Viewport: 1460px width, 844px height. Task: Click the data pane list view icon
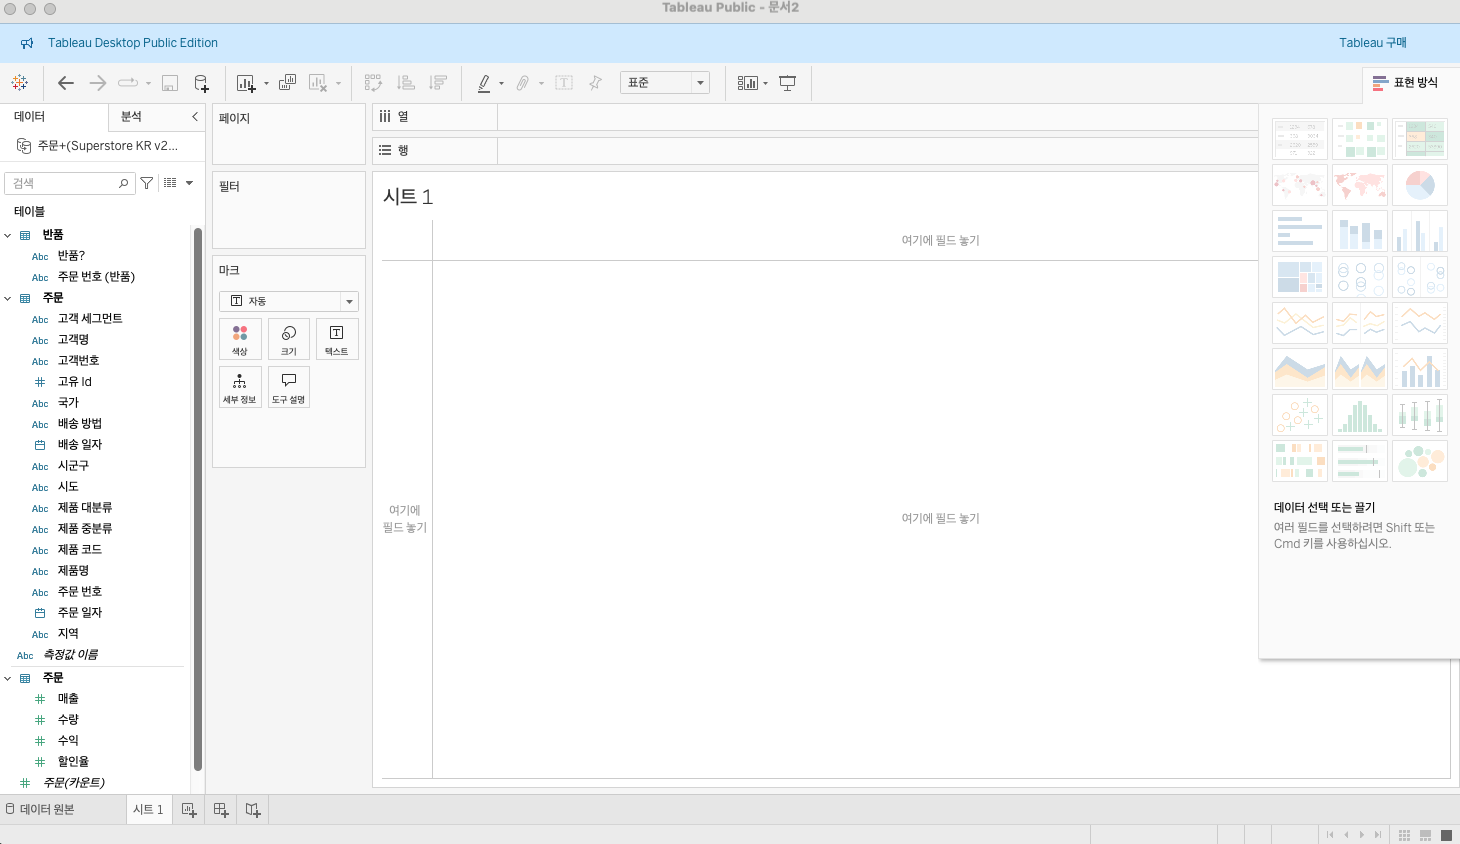click(x=170, y=183)
